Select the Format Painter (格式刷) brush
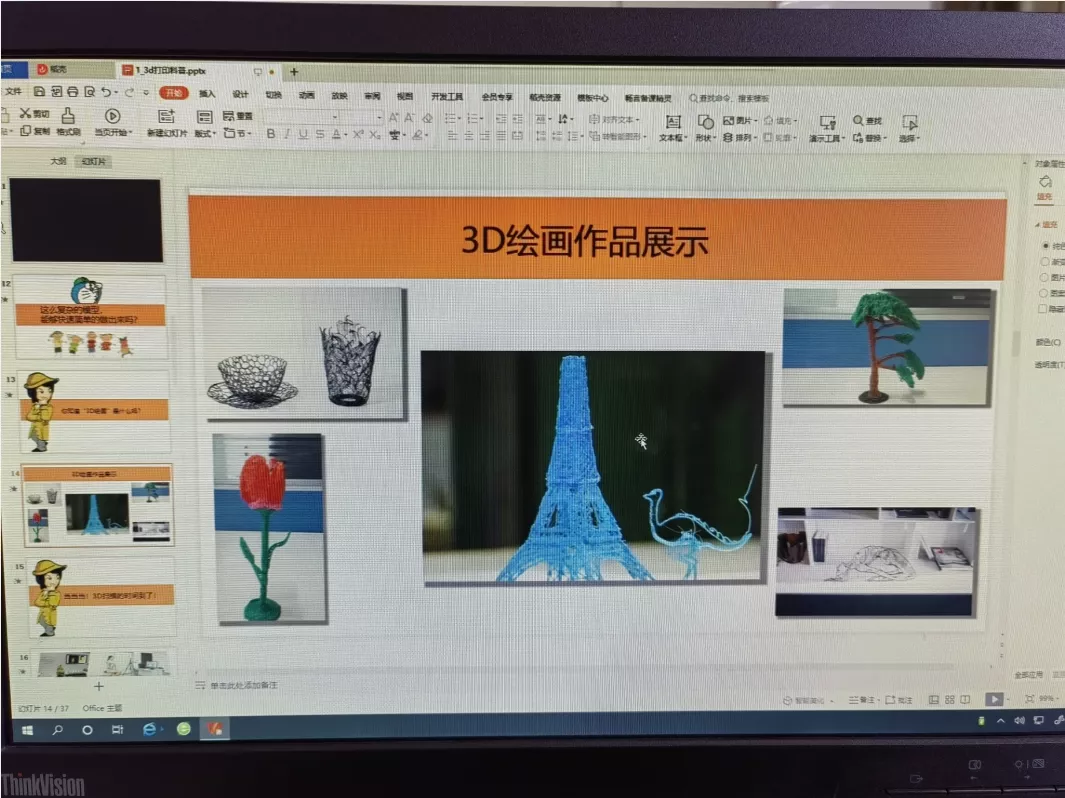This screenshot has width=1065, height=798. [69, 115]
